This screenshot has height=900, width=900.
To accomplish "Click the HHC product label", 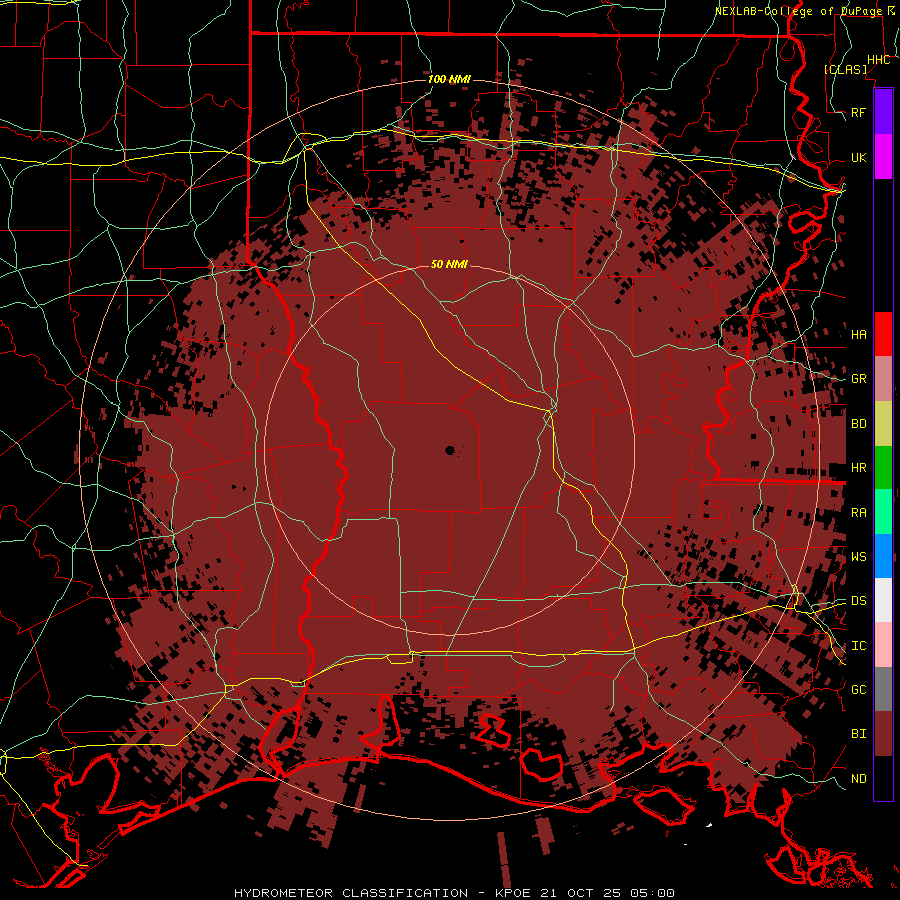I will coord(879,59).
